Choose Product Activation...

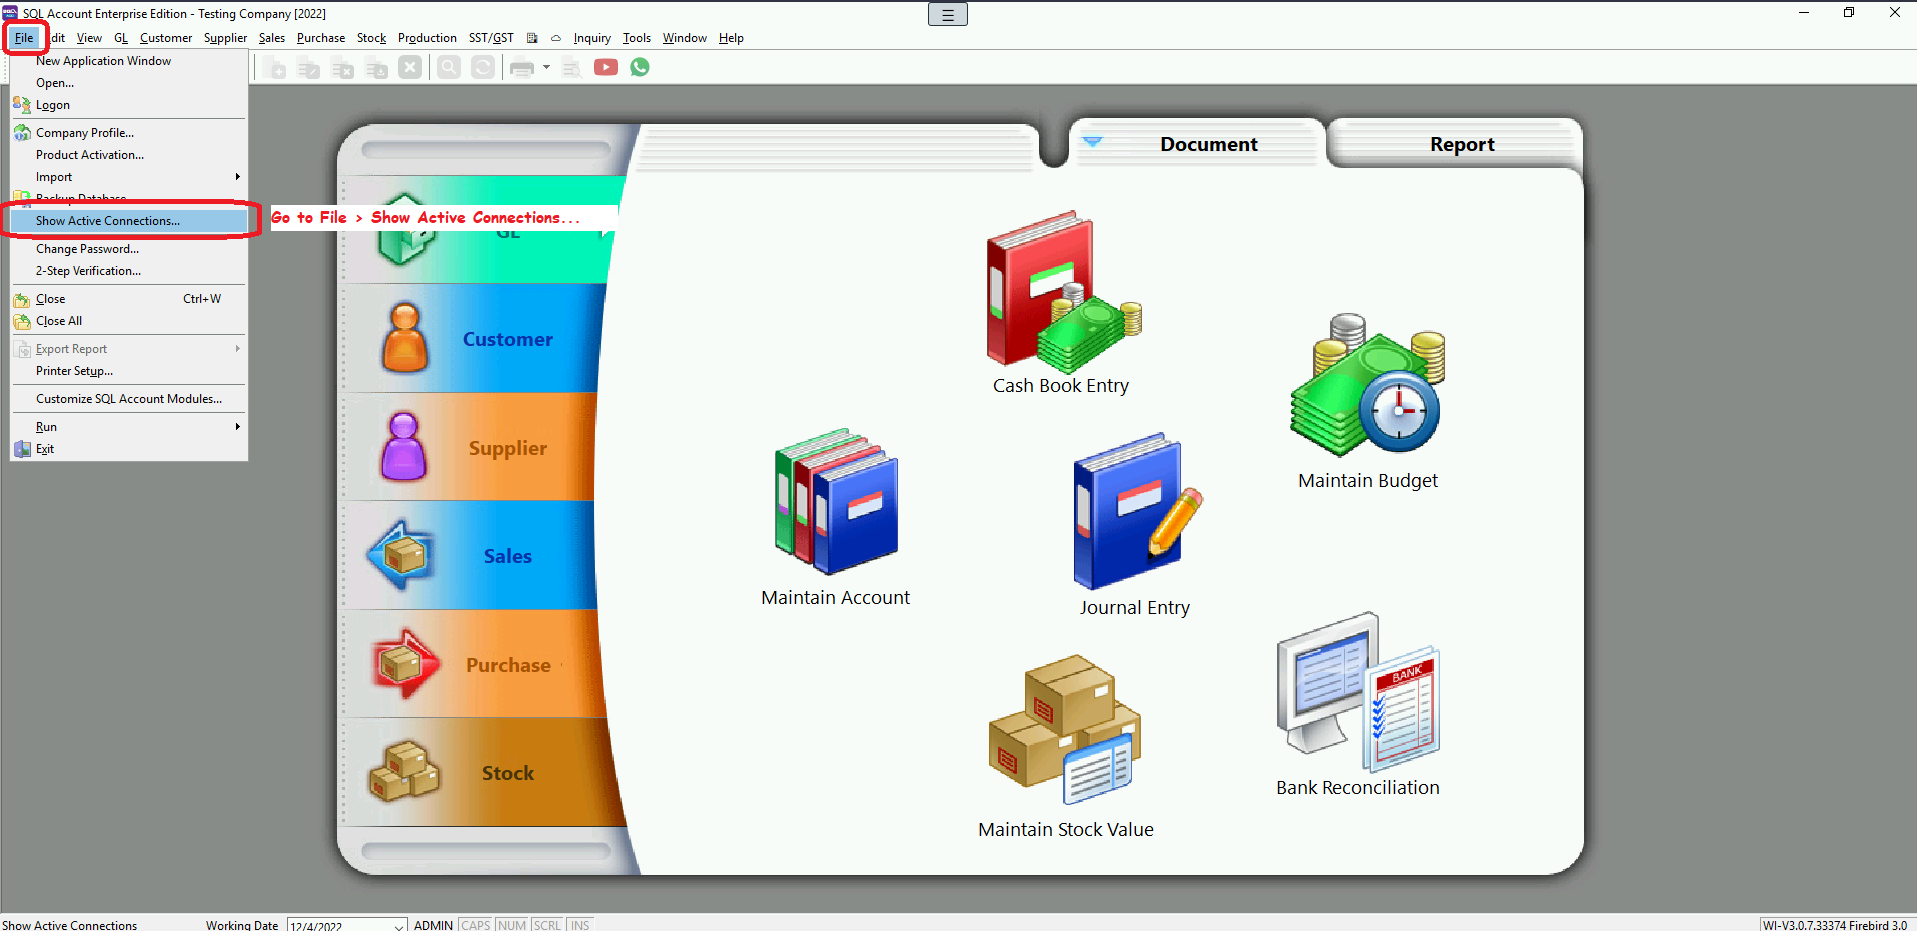tap(128, 155)
